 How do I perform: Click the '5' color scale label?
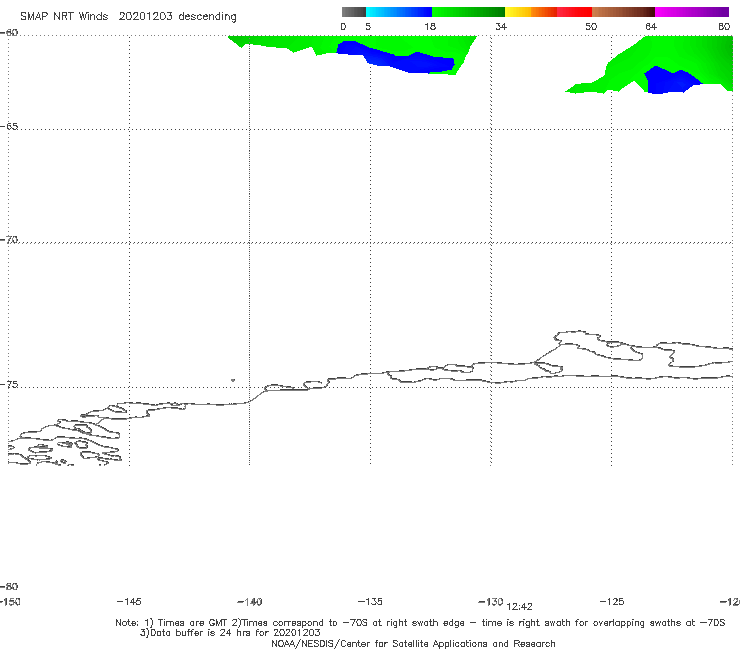tap(368, 26)
